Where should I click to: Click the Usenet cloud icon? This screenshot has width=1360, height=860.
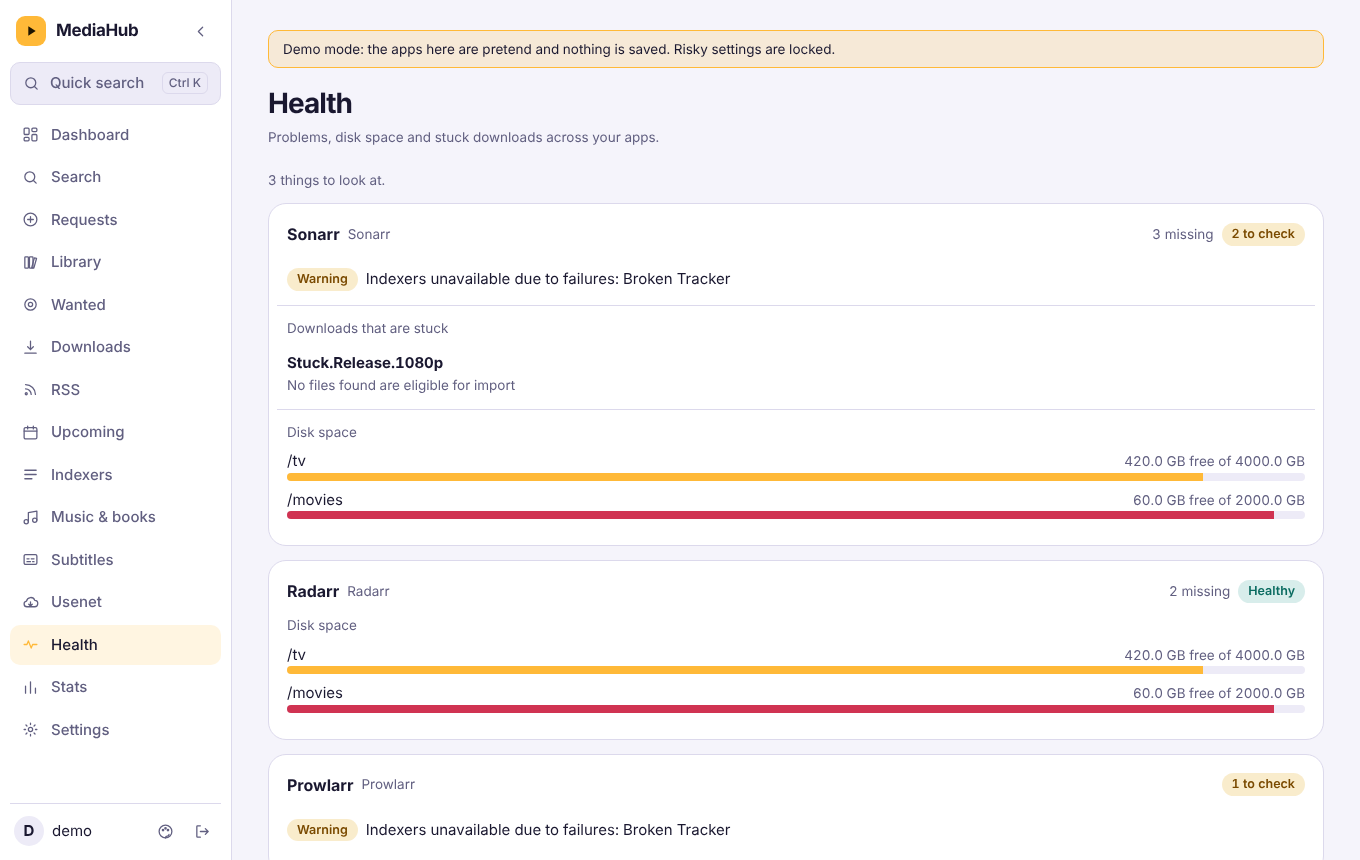tap(30, 602)
